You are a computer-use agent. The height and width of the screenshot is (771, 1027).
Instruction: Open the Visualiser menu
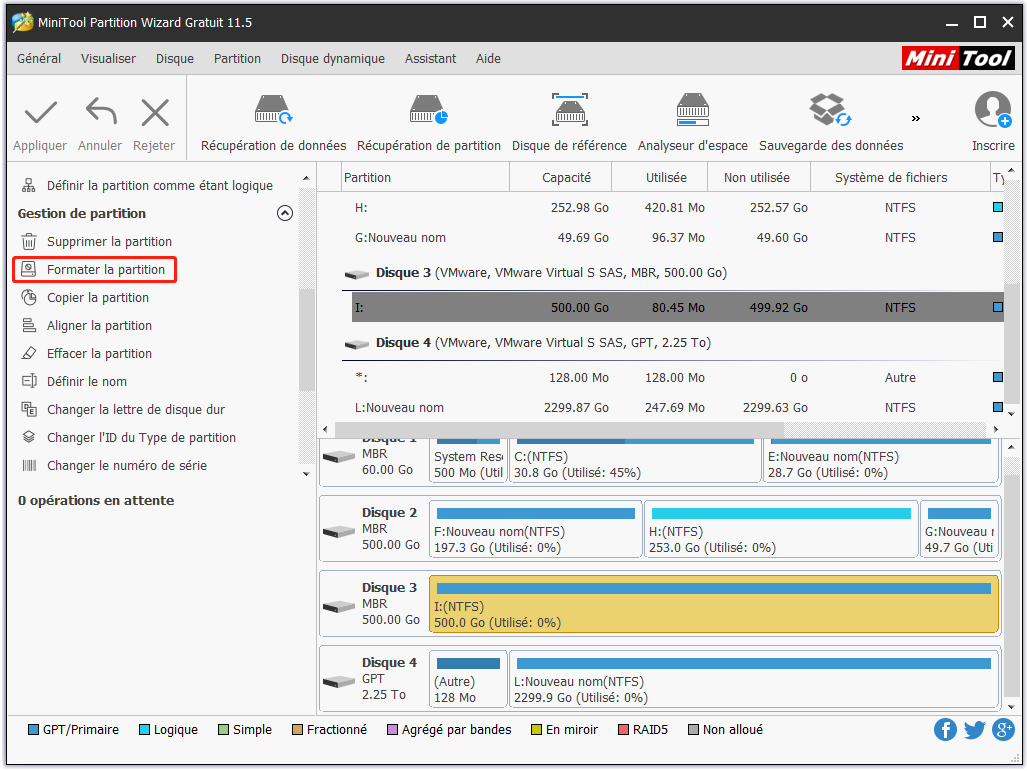pos(108,58)
